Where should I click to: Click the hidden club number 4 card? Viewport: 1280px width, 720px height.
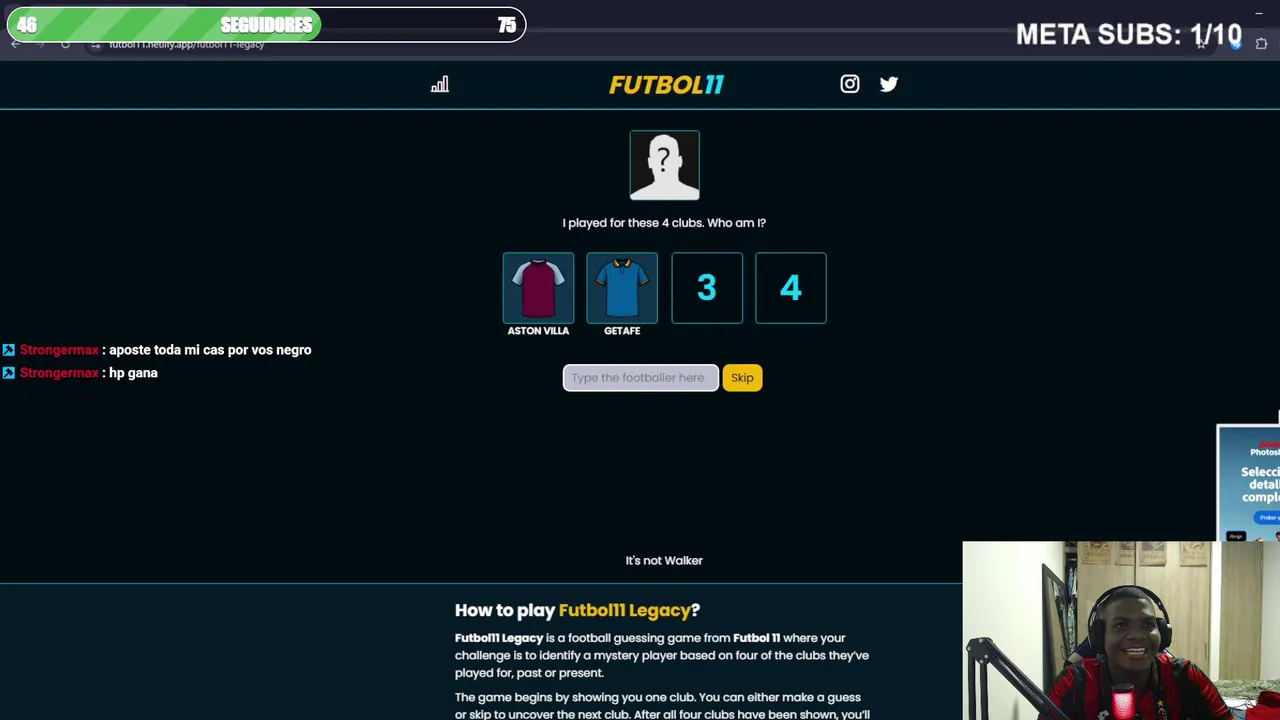(791, 288)
